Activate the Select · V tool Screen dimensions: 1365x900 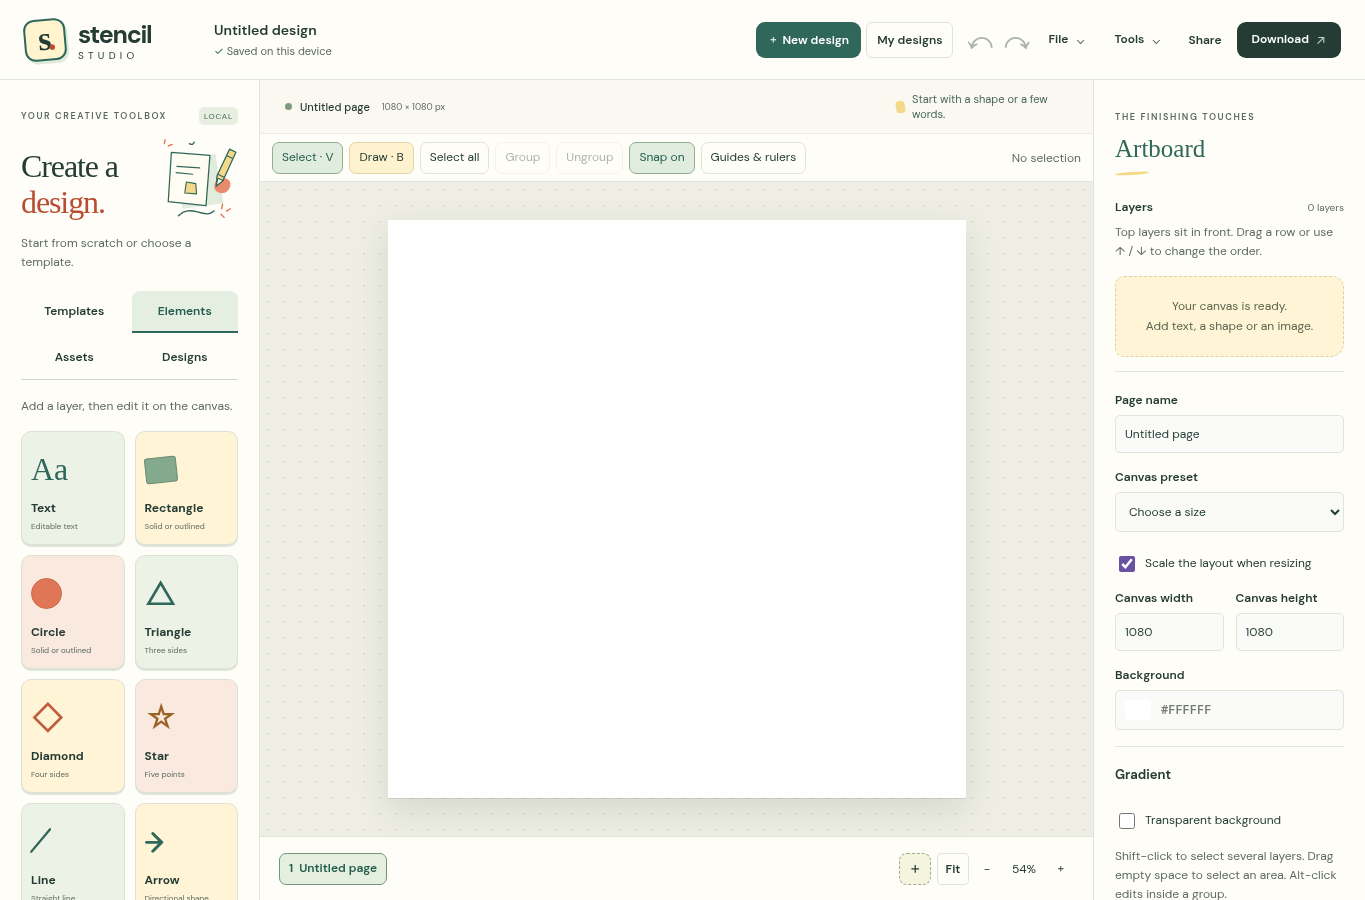pyautogui.click(x=308, y=157)
